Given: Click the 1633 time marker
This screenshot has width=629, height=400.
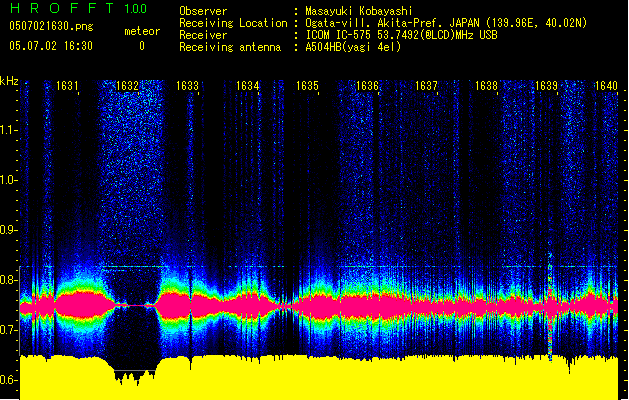Looking at the screenshot, I should pyautogui.click(x=187, y=86).
